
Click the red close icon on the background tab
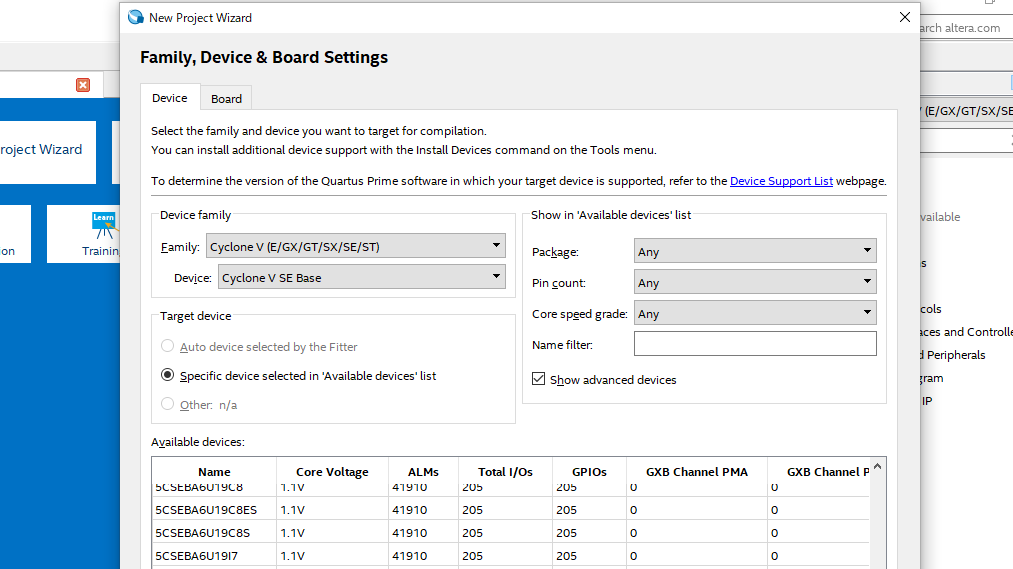(83, 85)
